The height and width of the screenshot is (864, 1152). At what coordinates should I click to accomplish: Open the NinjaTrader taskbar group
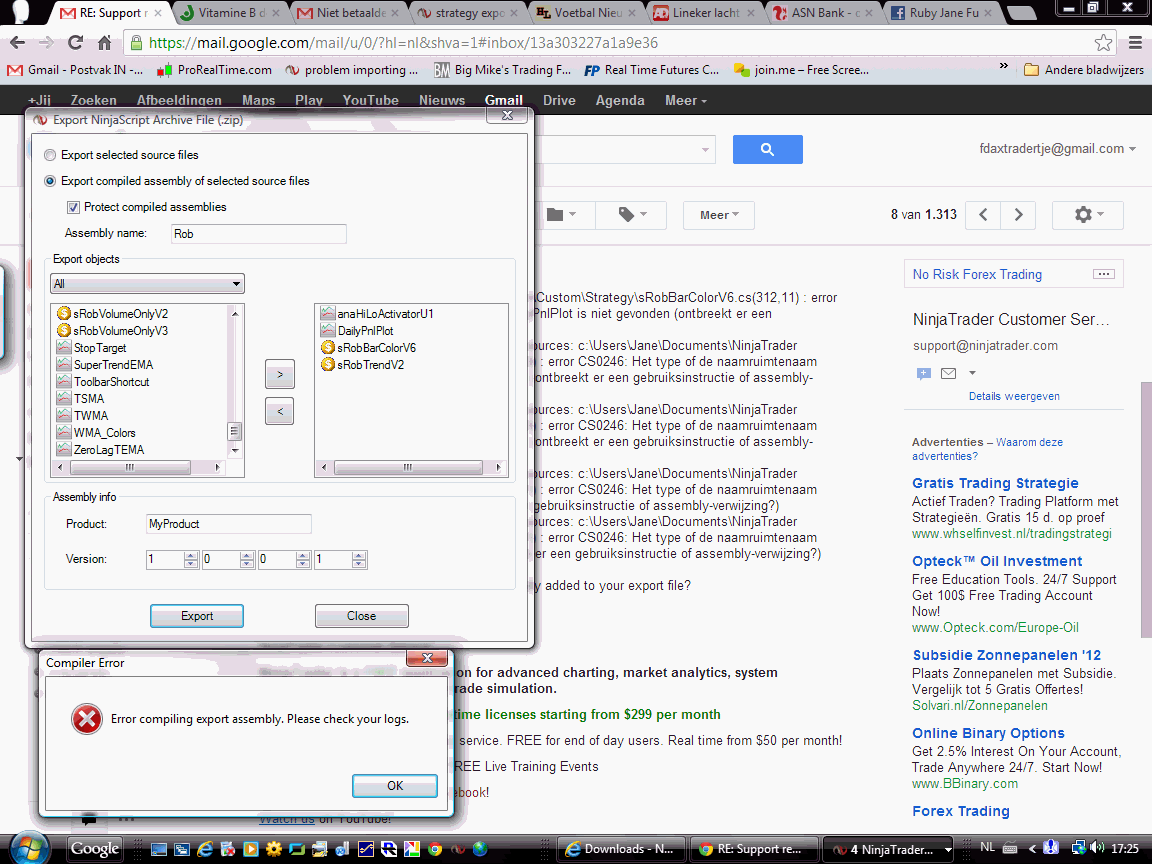point(889,849)
